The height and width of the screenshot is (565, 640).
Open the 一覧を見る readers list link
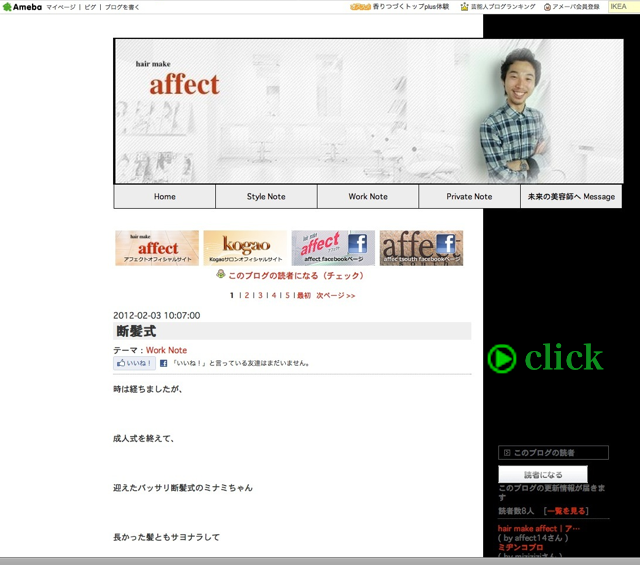pyautogui.click(x=566, y=510)
